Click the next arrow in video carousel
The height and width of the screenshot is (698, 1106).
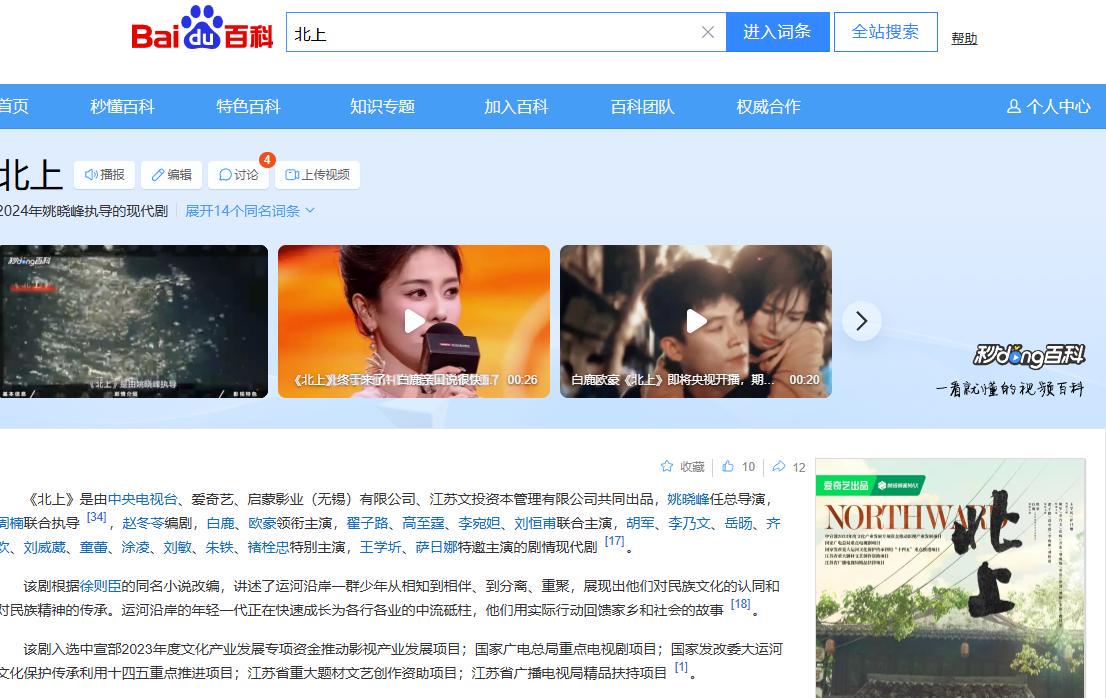861,322
